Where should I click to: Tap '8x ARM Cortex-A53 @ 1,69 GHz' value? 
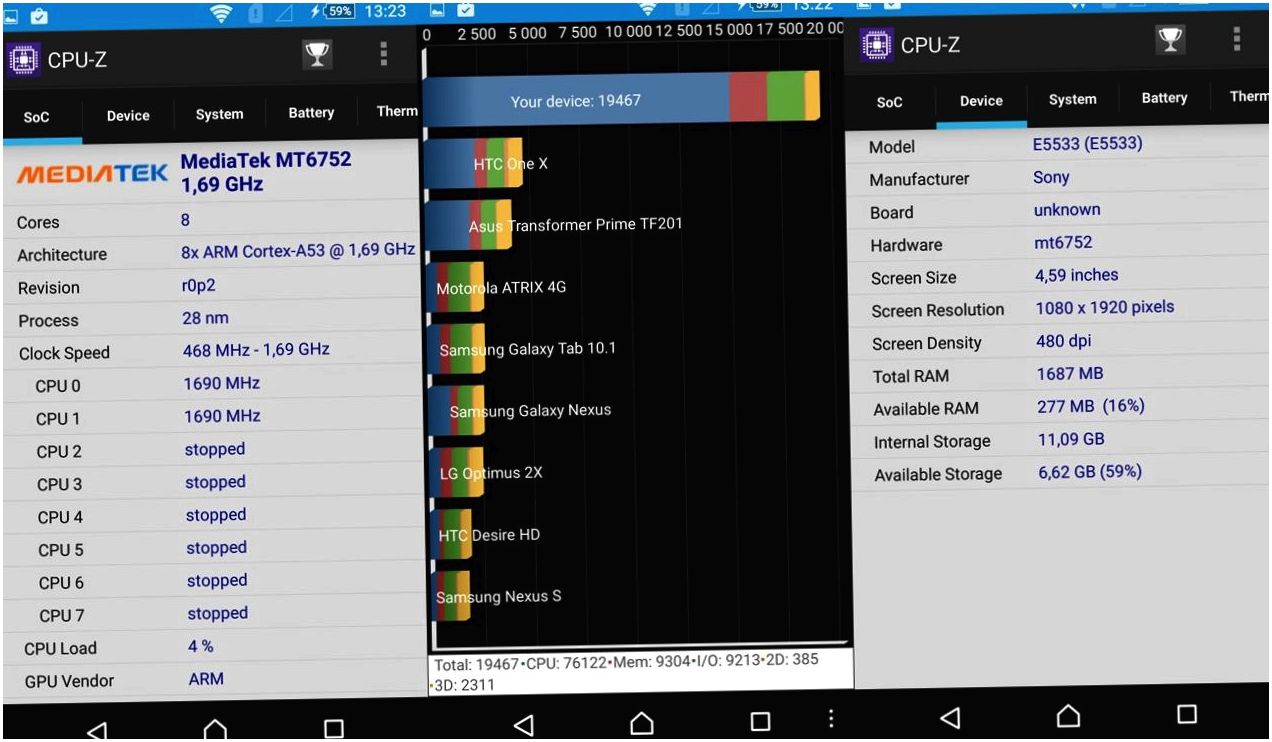pos(298,251)
